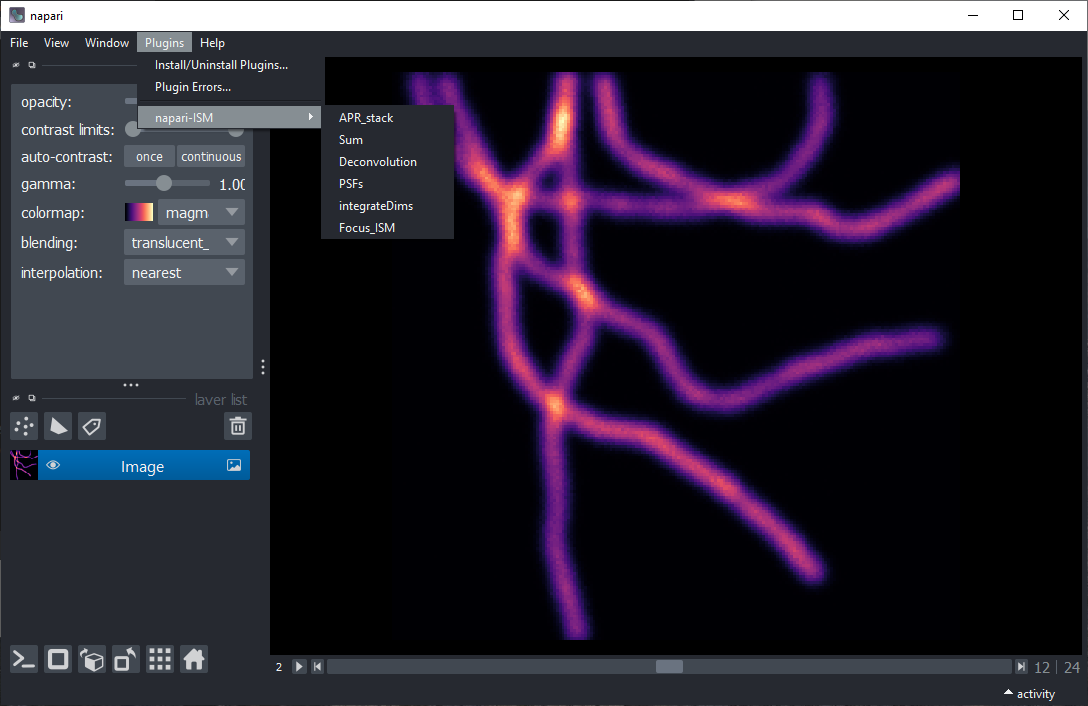Screen dimensions: 1088x706
Task: Click the gamma value 1.00
Action: pos(232,184)
